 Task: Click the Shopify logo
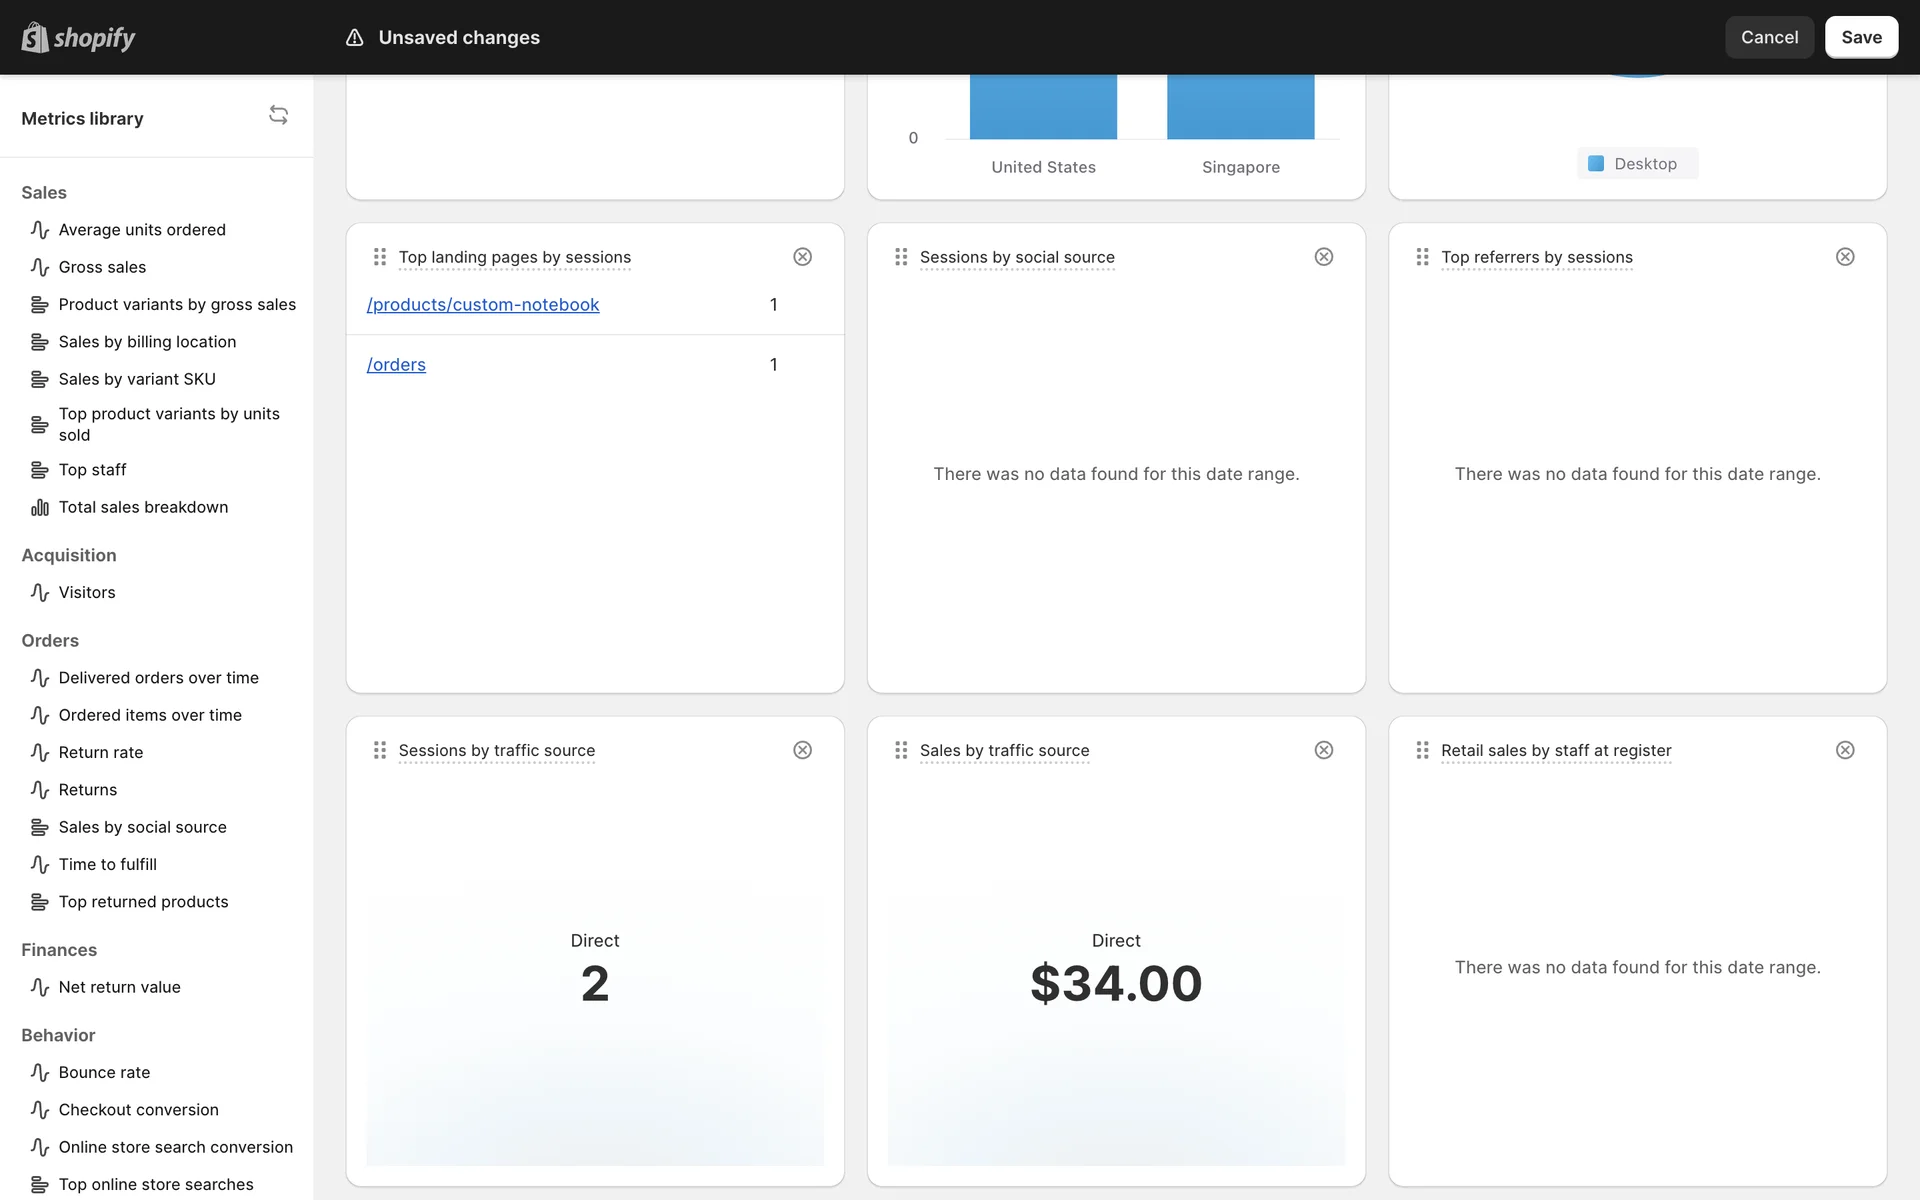pos(78,38)
